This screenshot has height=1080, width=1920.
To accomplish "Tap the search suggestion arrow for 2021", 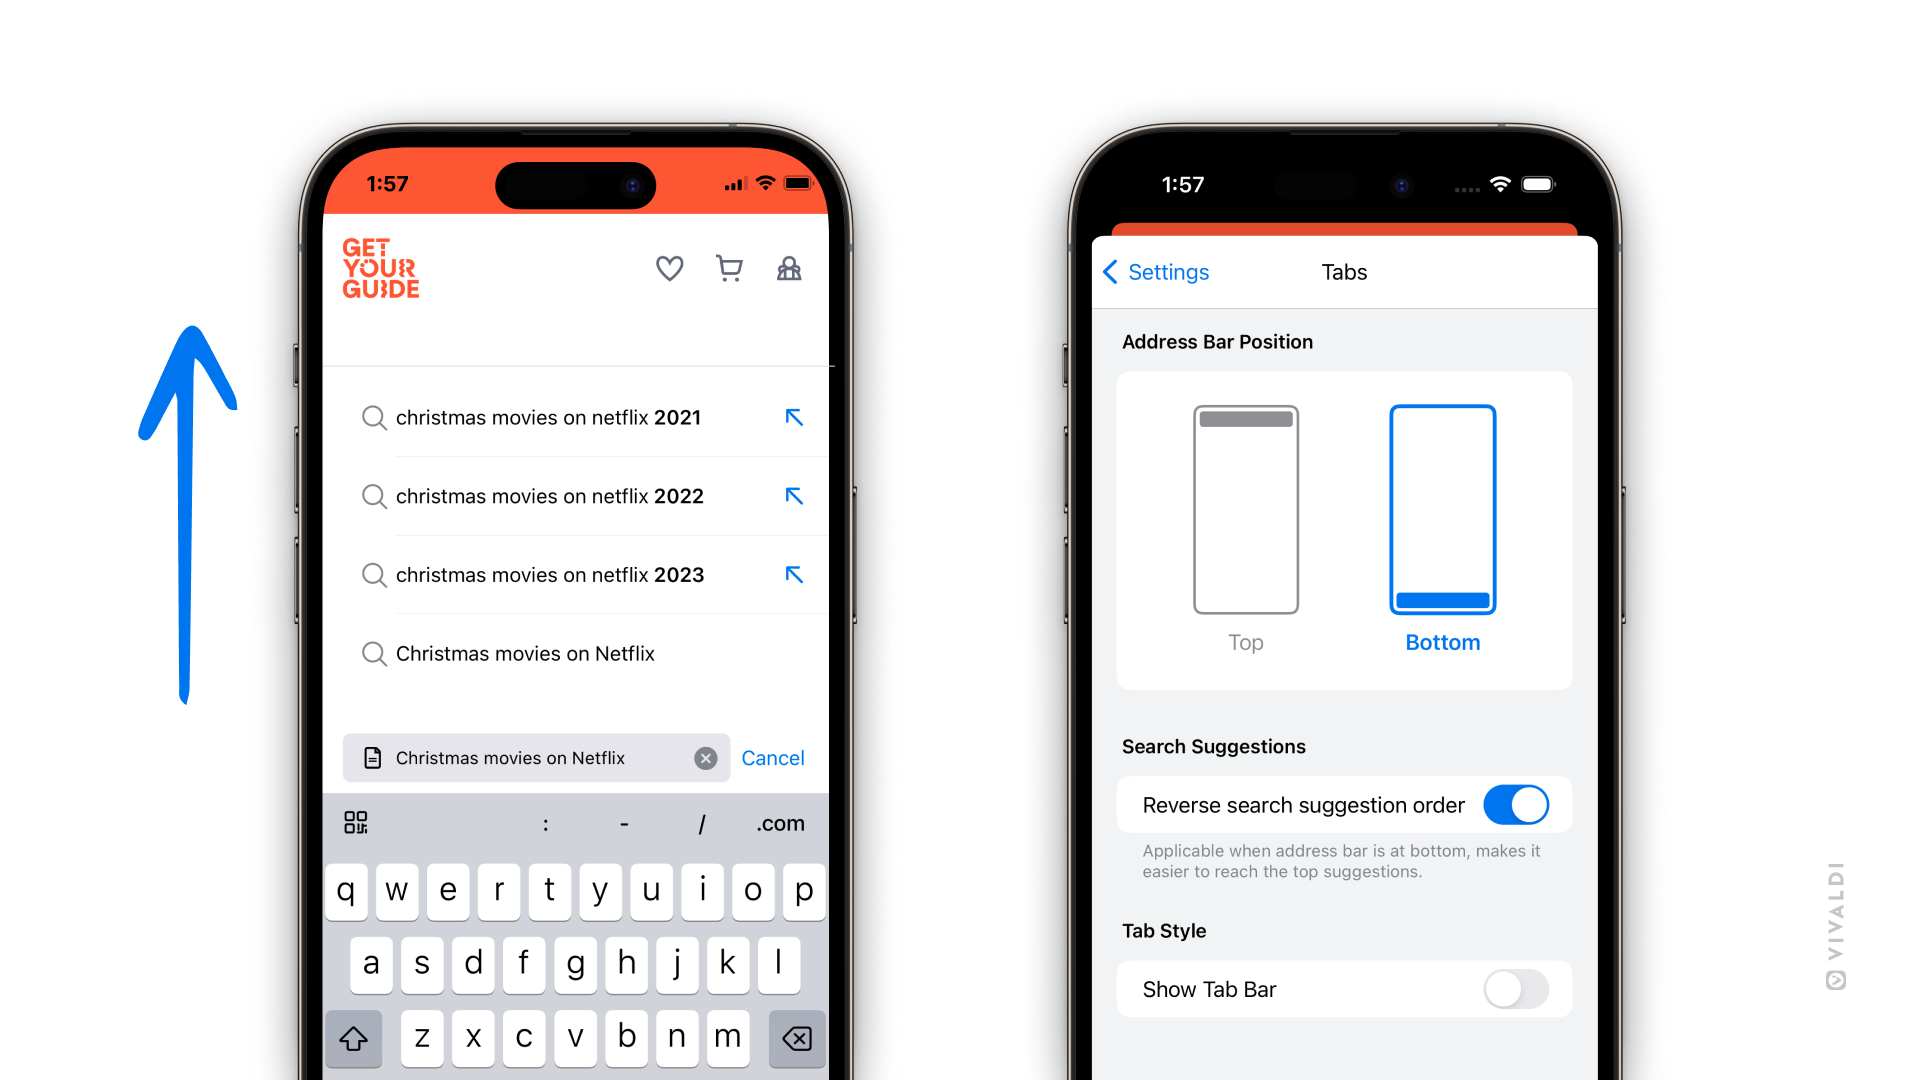I will (793, 417).
